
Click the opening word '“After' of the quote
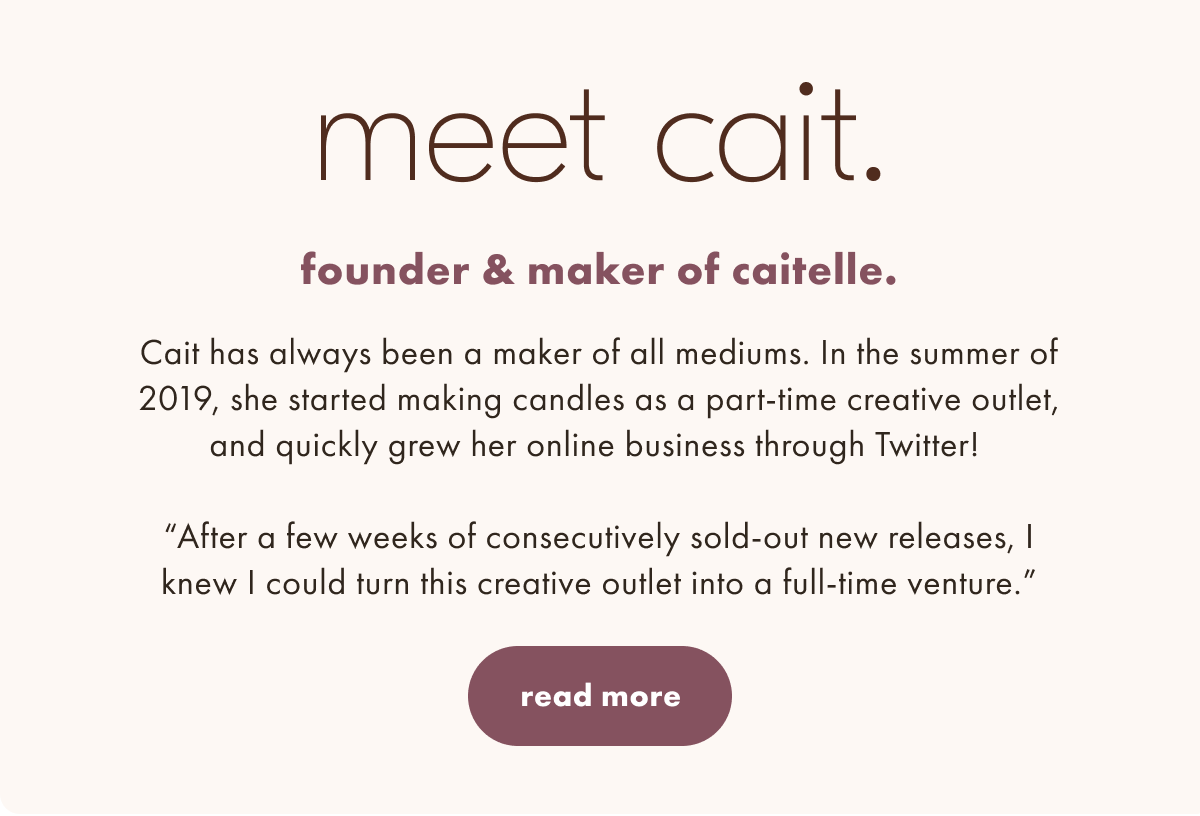pos(207,538)
